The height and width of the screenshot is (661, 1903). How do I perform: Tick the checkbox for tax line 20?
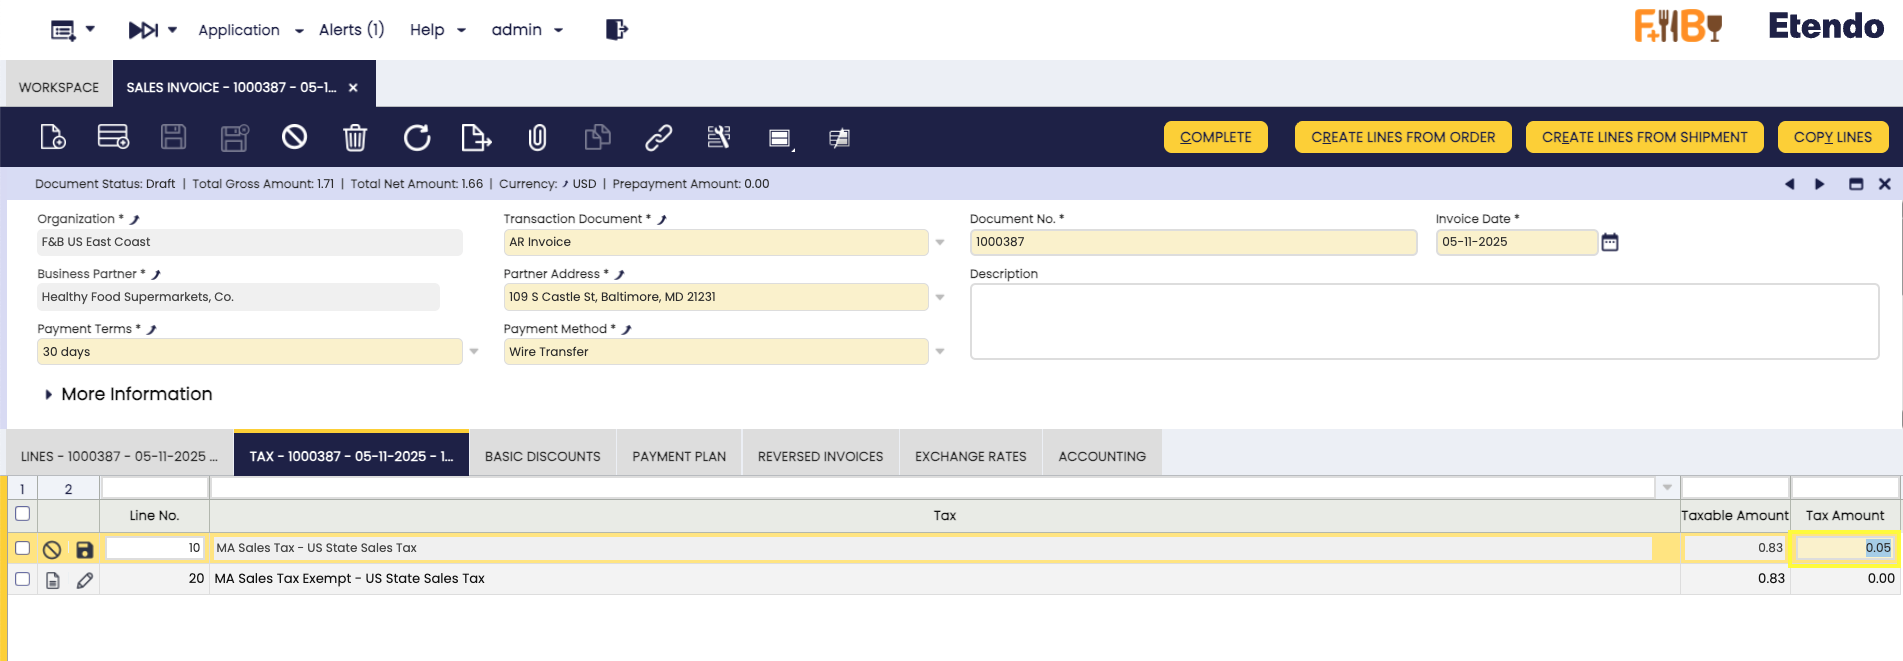point(22,579)
